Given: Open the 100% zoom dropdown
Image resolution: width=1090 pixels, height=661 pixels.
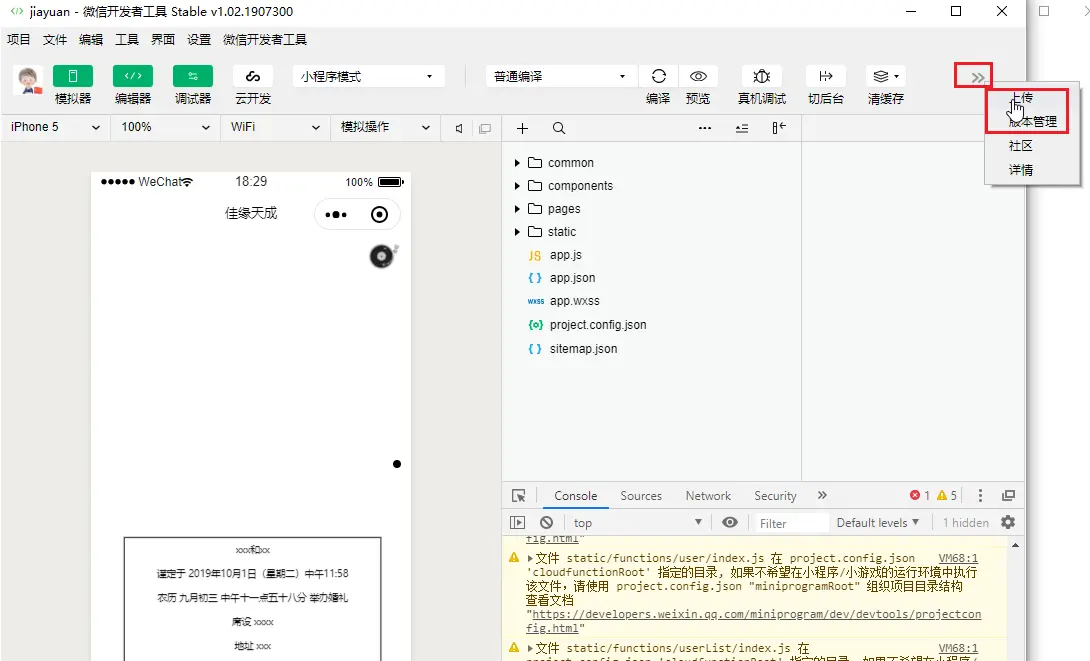Looking at the screenshot, I should 165,127.
